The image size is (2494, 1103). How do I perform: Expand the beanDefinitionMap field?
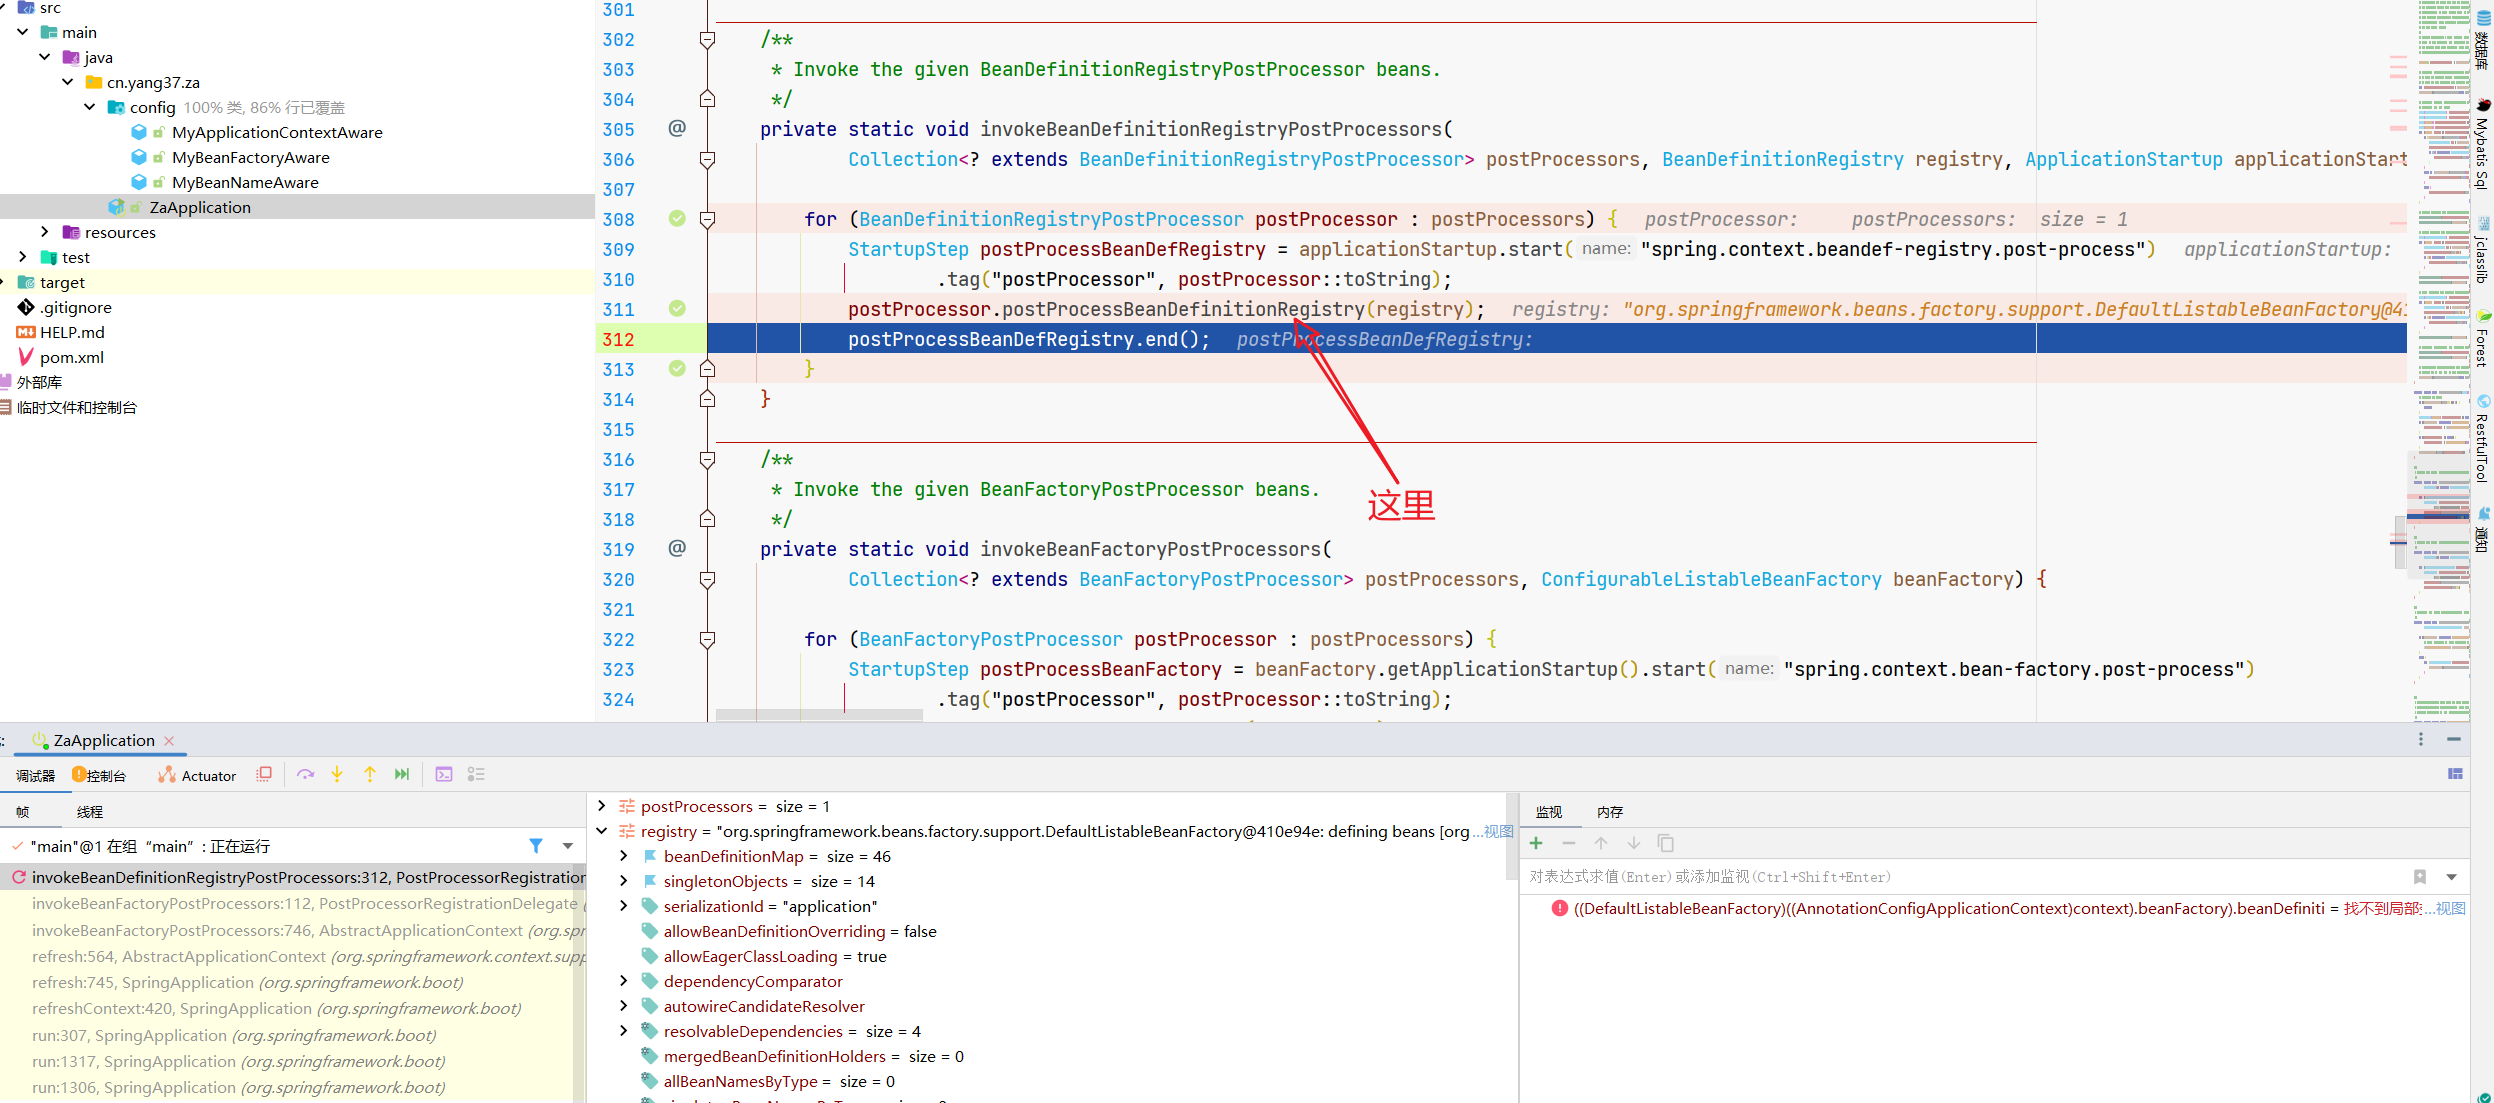624,856
